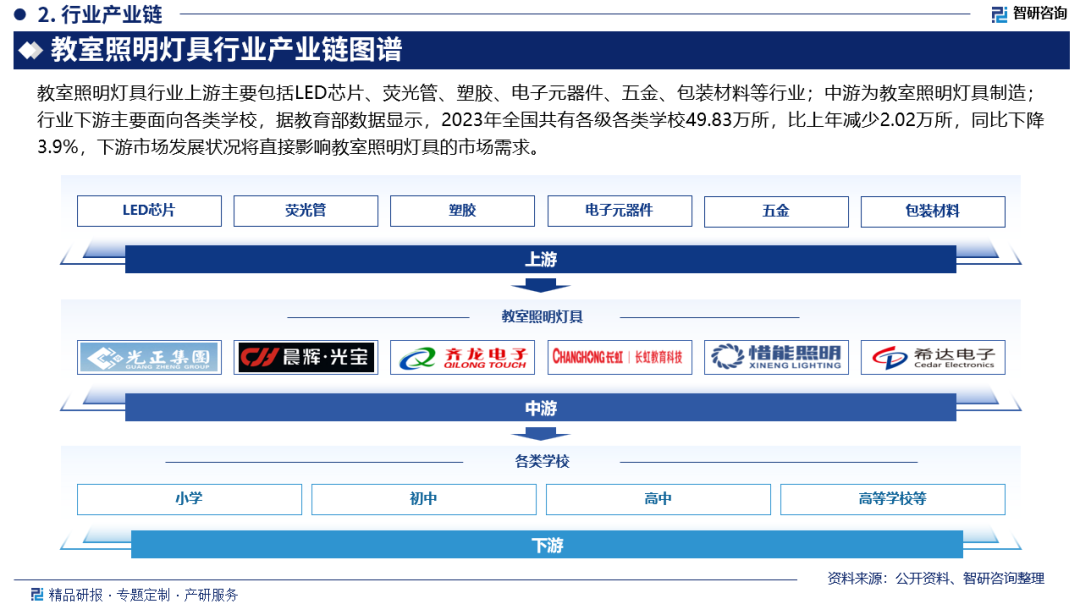Toggle the 五金 category box
The width and height of the screenshot is (1080, 604).
tap(776, 211)
